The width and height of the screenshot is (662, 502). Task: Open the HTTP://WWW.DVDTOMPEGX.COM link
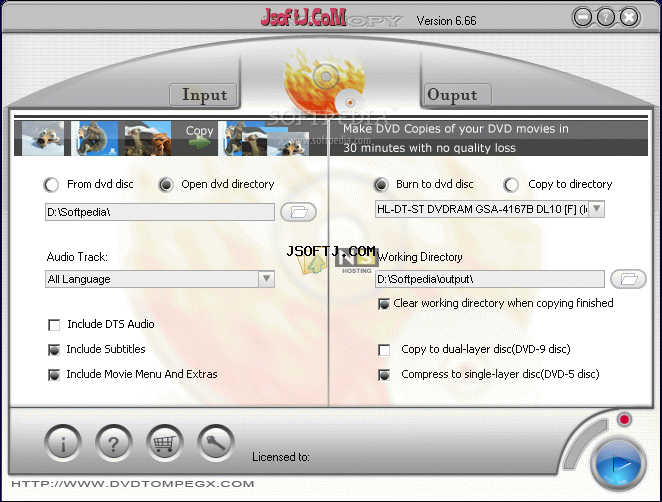pyautogui.click(x=133, y=484)
